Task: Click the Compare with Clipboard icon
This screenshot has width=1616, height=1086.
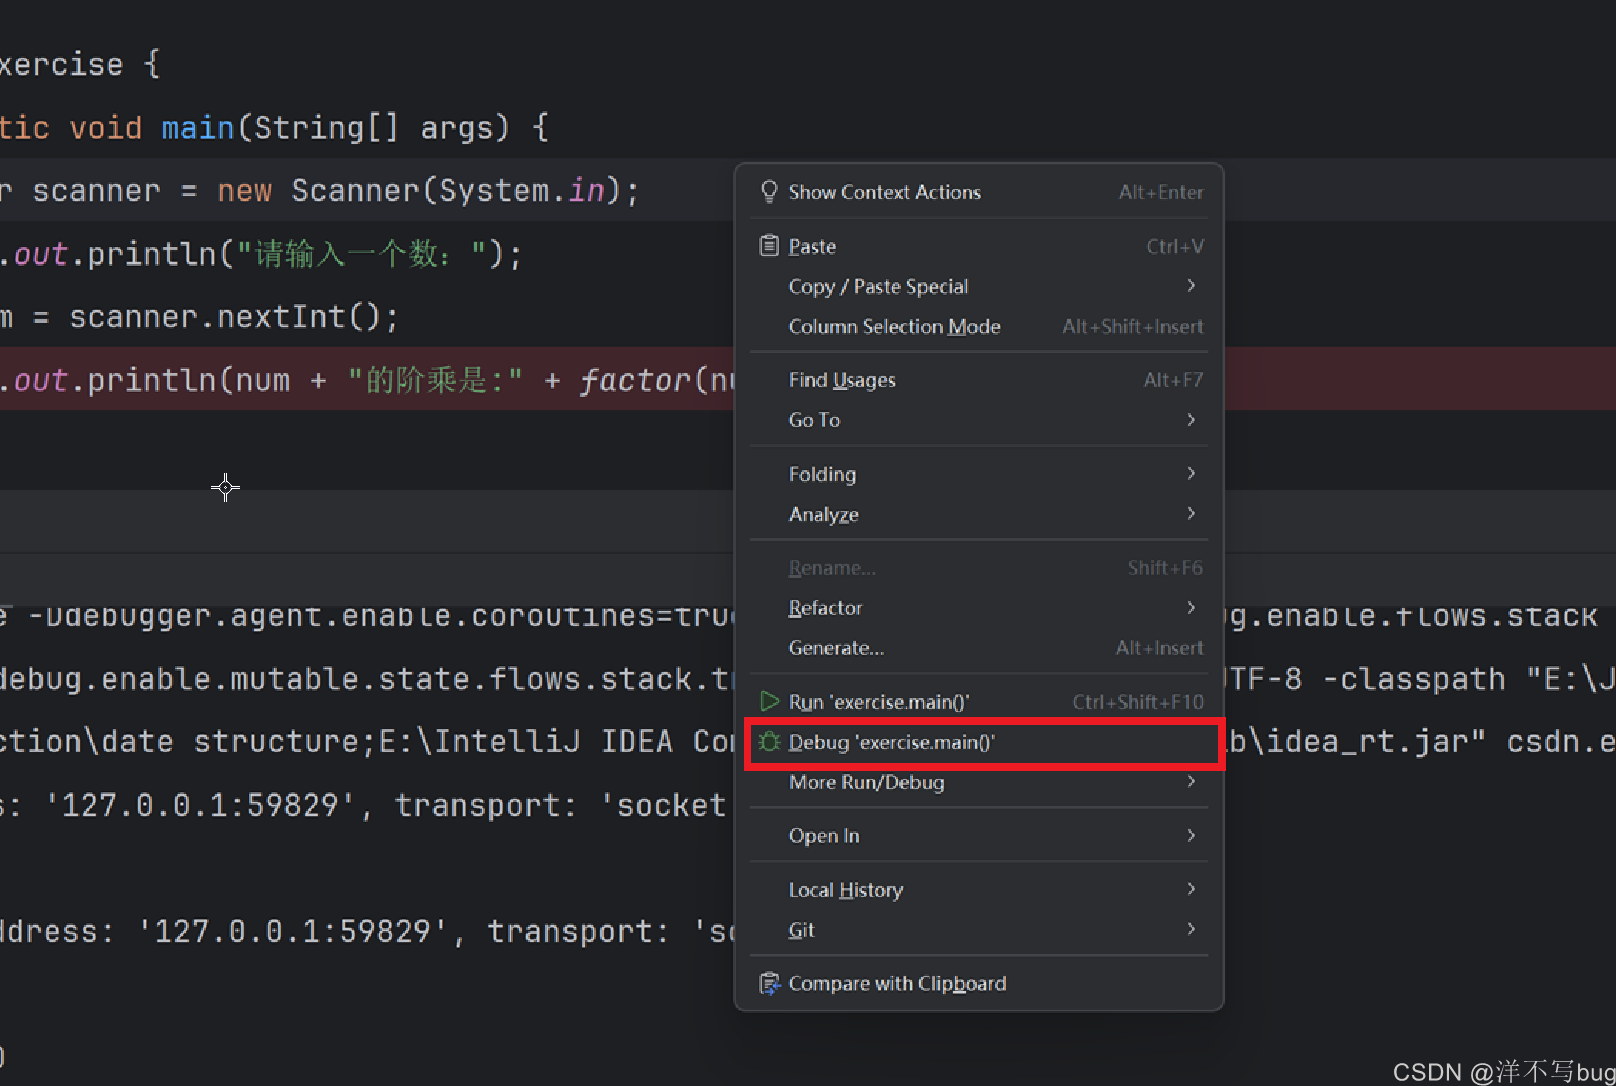Action: (769, 984)
